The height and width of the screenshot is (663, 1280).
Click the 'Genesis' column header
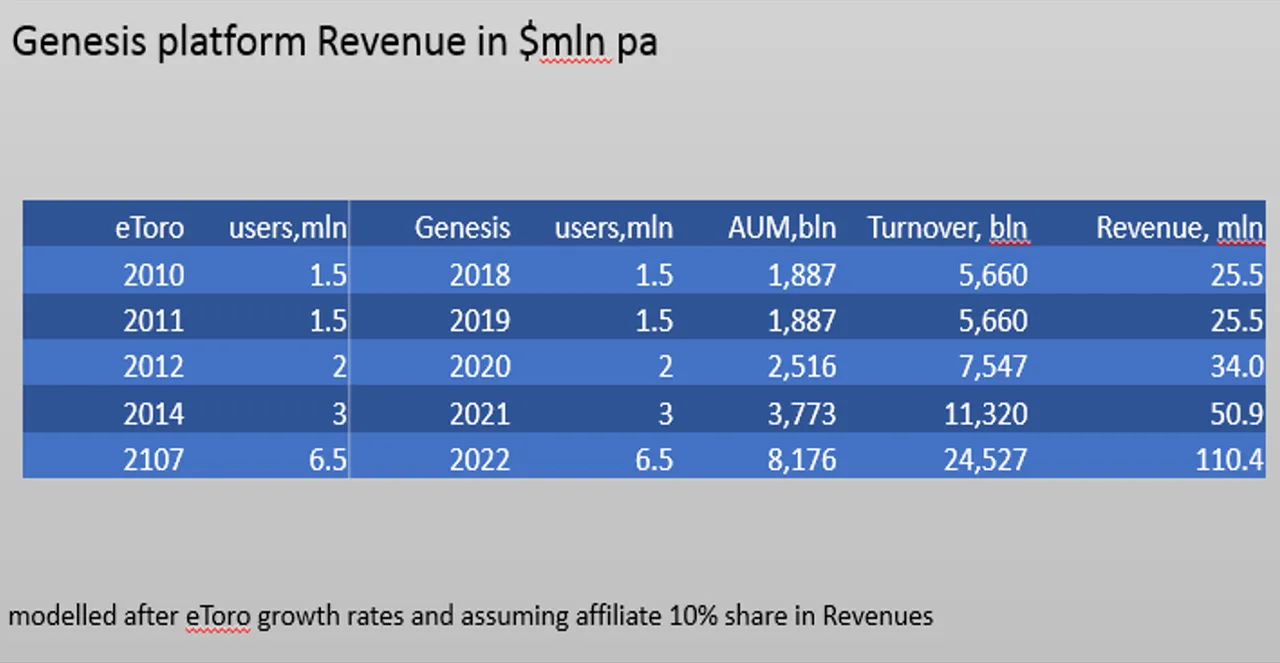(x=462, y=228)
